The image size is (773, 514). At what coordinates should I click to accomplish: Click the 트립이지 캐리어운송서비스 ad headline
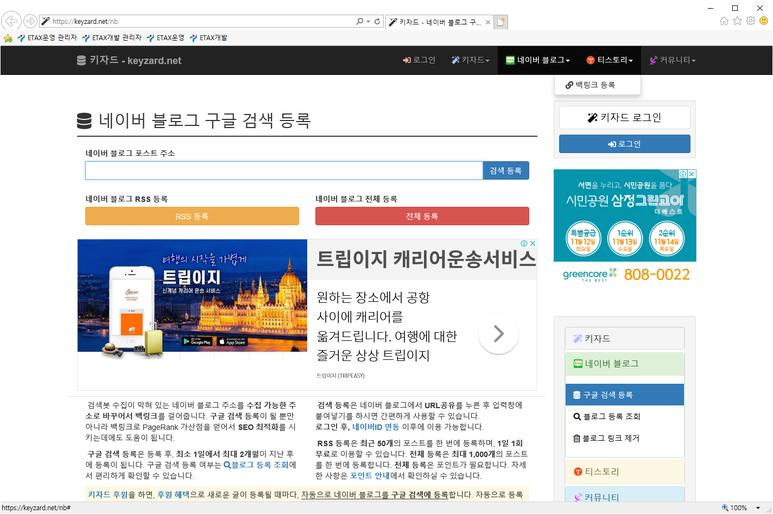[426, 259]
